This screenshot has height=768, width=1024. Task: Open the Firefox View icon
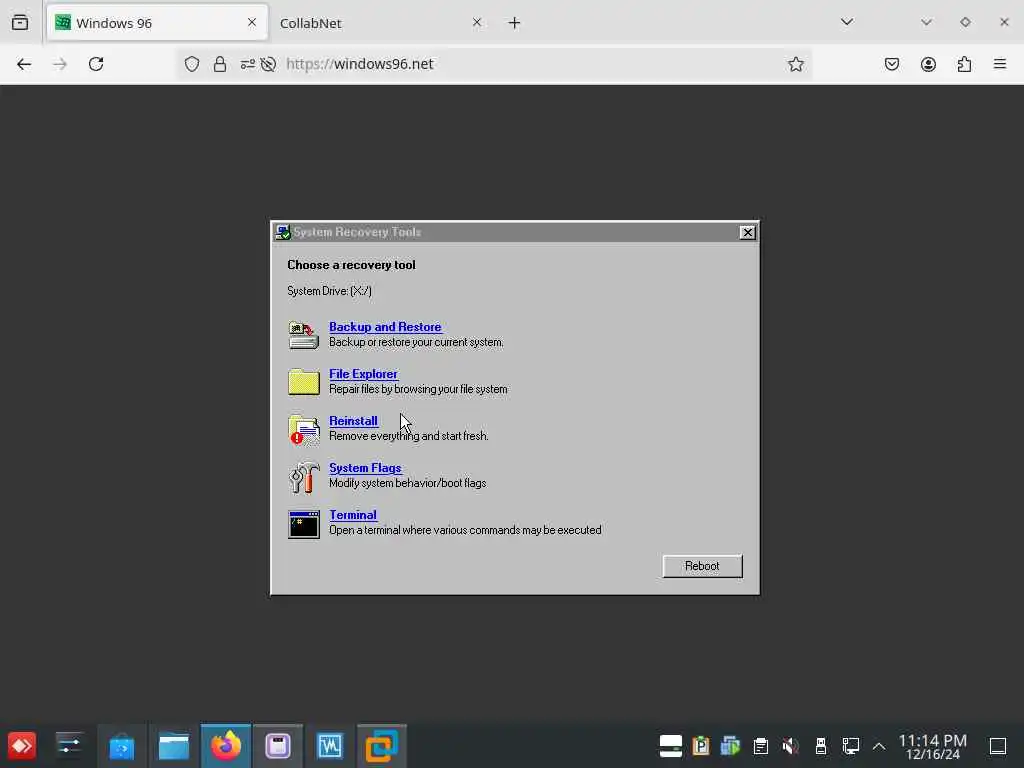click(x=20, y=23)
